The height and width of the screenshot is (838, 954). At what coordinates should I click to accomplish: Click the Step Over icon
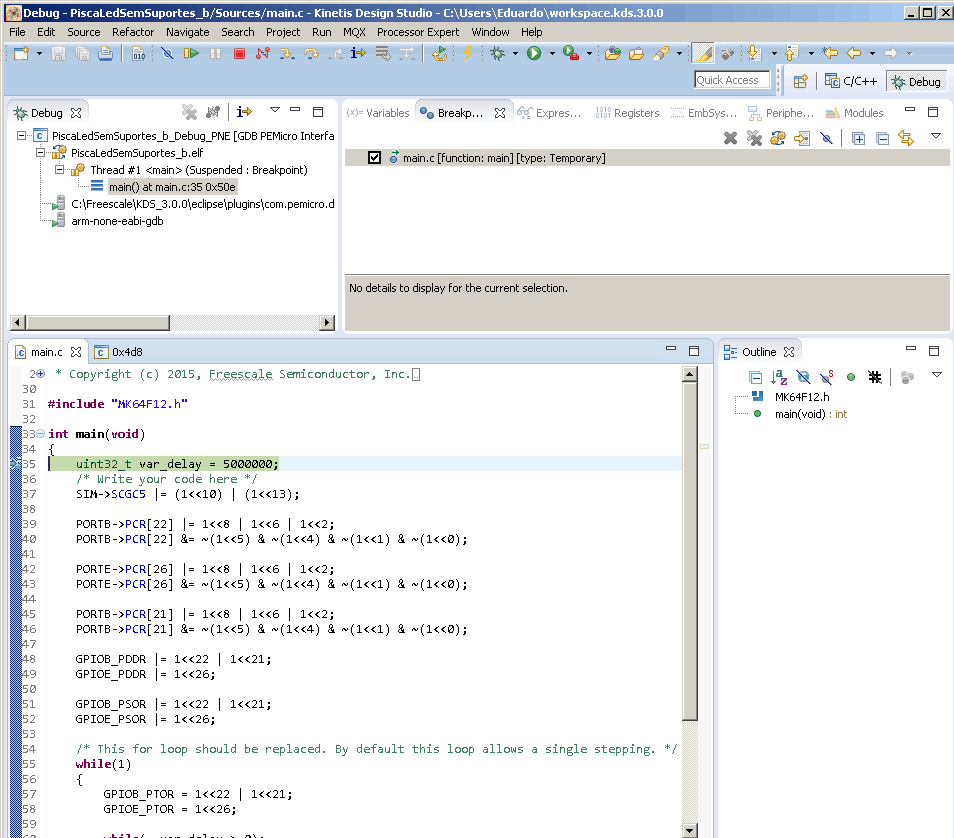point(310,53)
